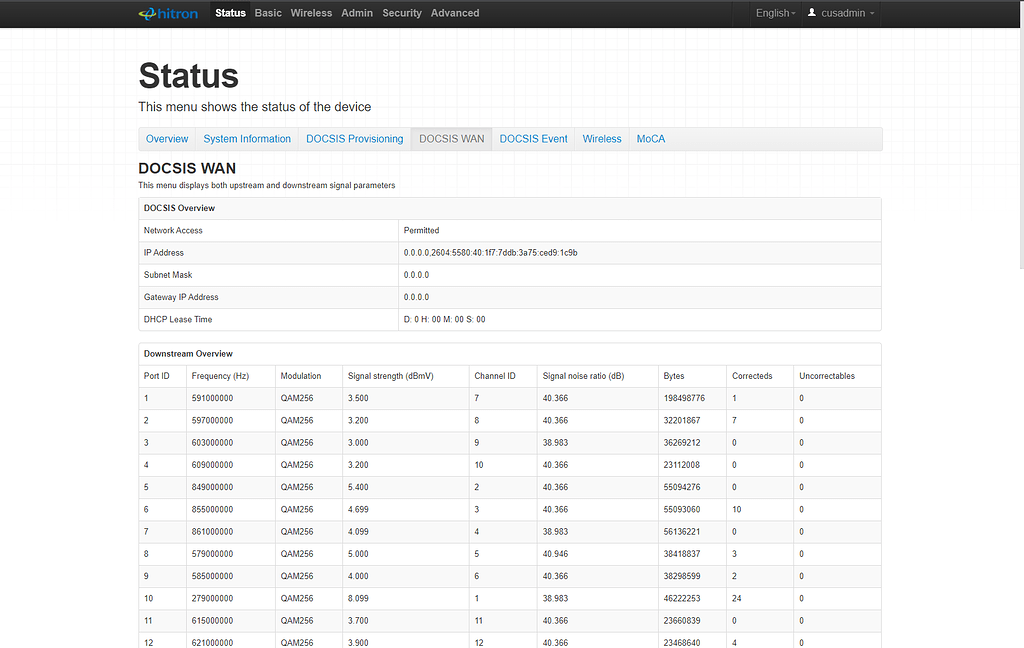Select the DOCSIS Provisioning tab
1024x648 pixels.
(355, 139)
